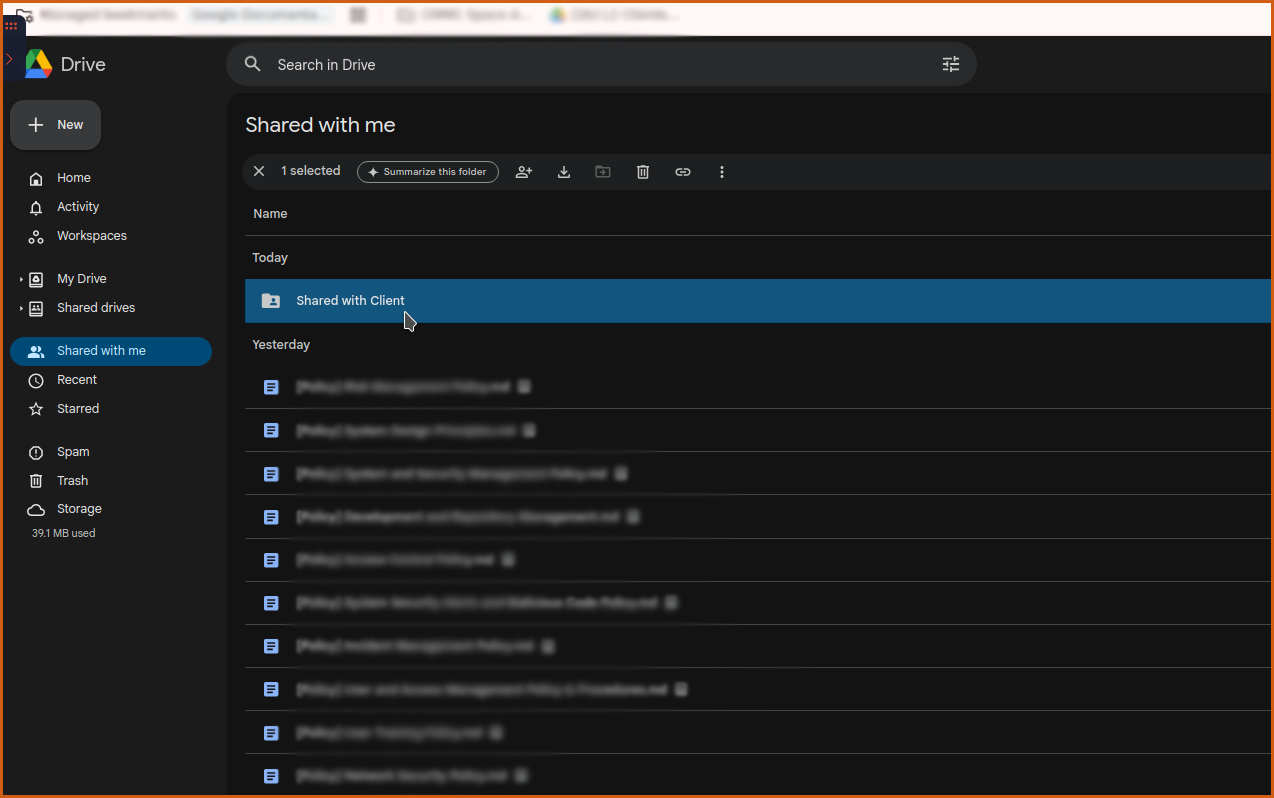
Task: Expand the My Drive tree arrow
Action: pos(21,279)
